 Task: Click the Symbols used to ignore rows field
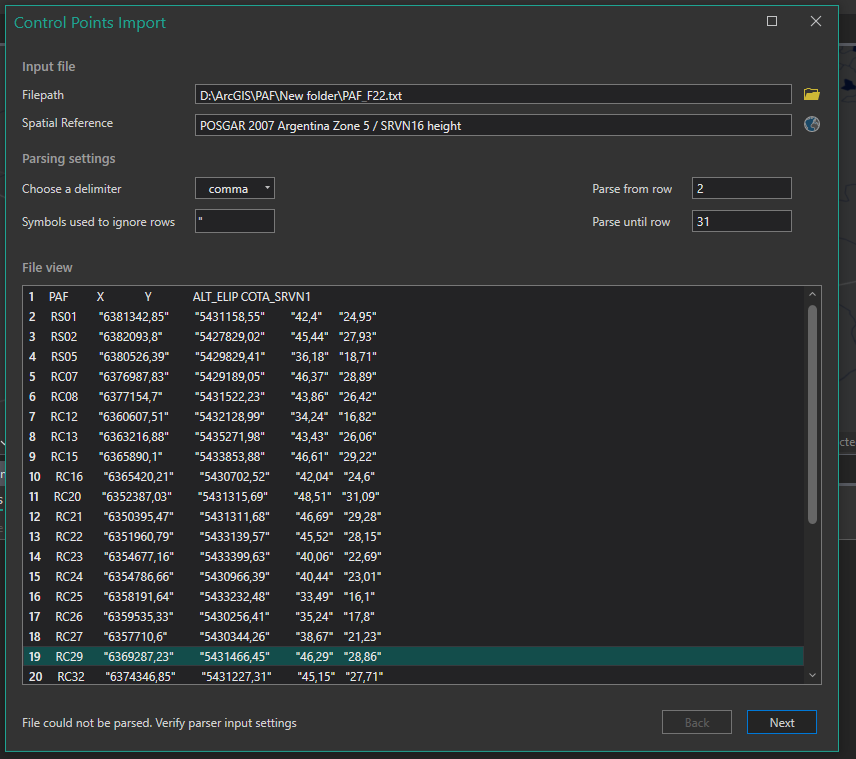click(x=234, y=221)
